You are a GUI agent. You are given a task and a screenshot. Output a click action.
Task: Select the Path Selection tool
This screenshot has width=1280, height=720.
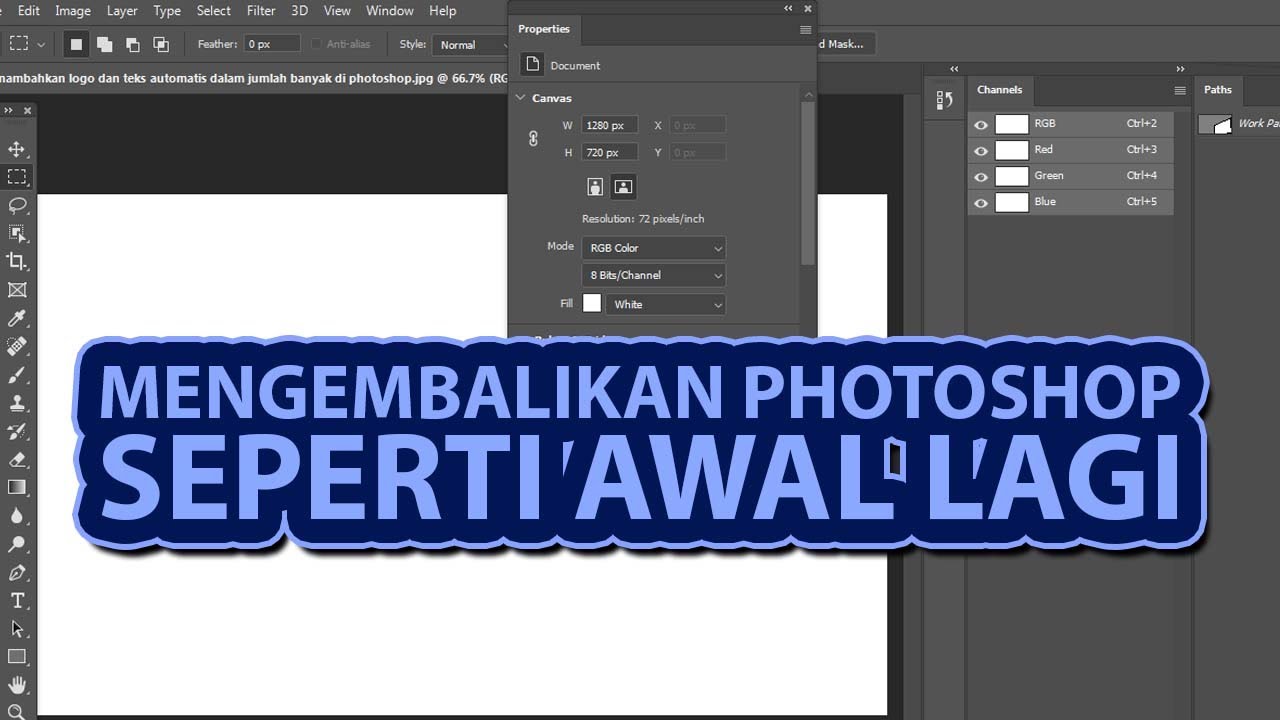(17, 629)
